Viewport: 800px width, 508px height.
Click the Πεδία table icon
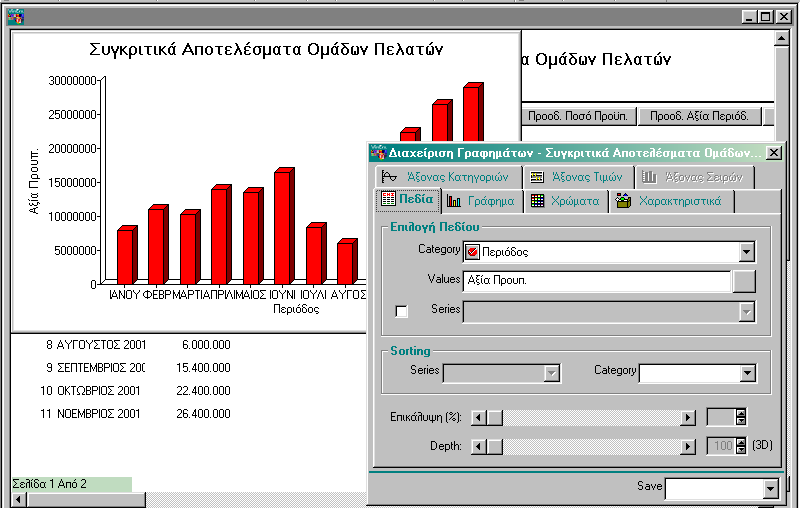[388, 199]
